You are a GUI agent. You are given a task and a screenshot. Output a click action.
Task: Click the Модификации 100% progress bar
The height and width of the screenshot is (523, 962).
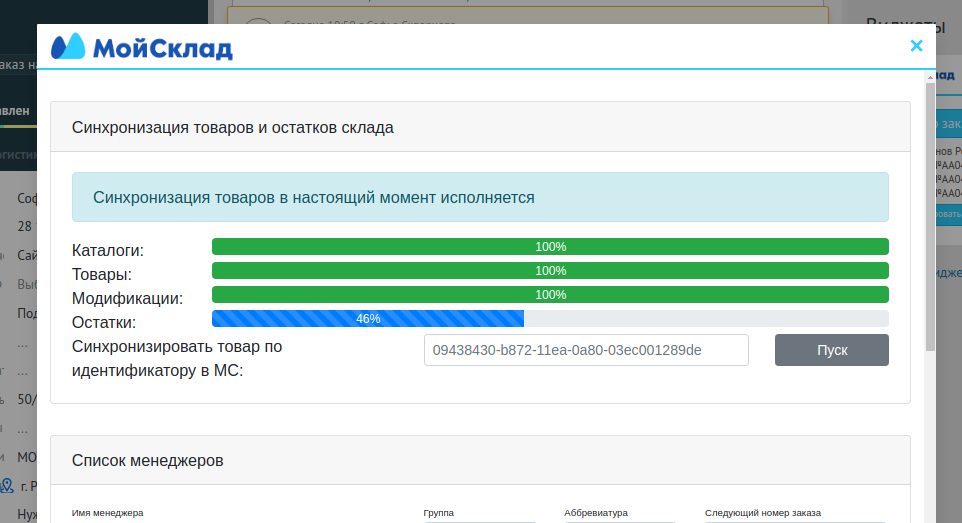[x=550, y=295]
